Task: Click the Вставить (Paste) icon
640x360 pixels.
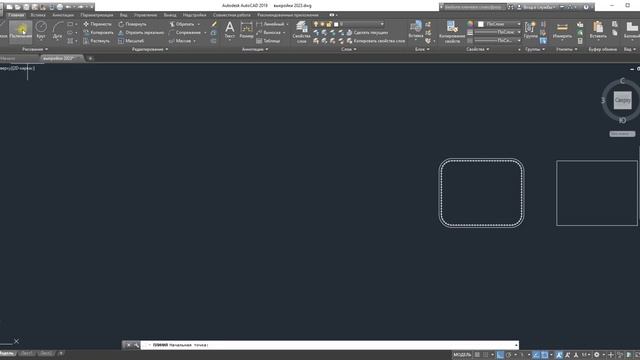Action: click(598, 30)
